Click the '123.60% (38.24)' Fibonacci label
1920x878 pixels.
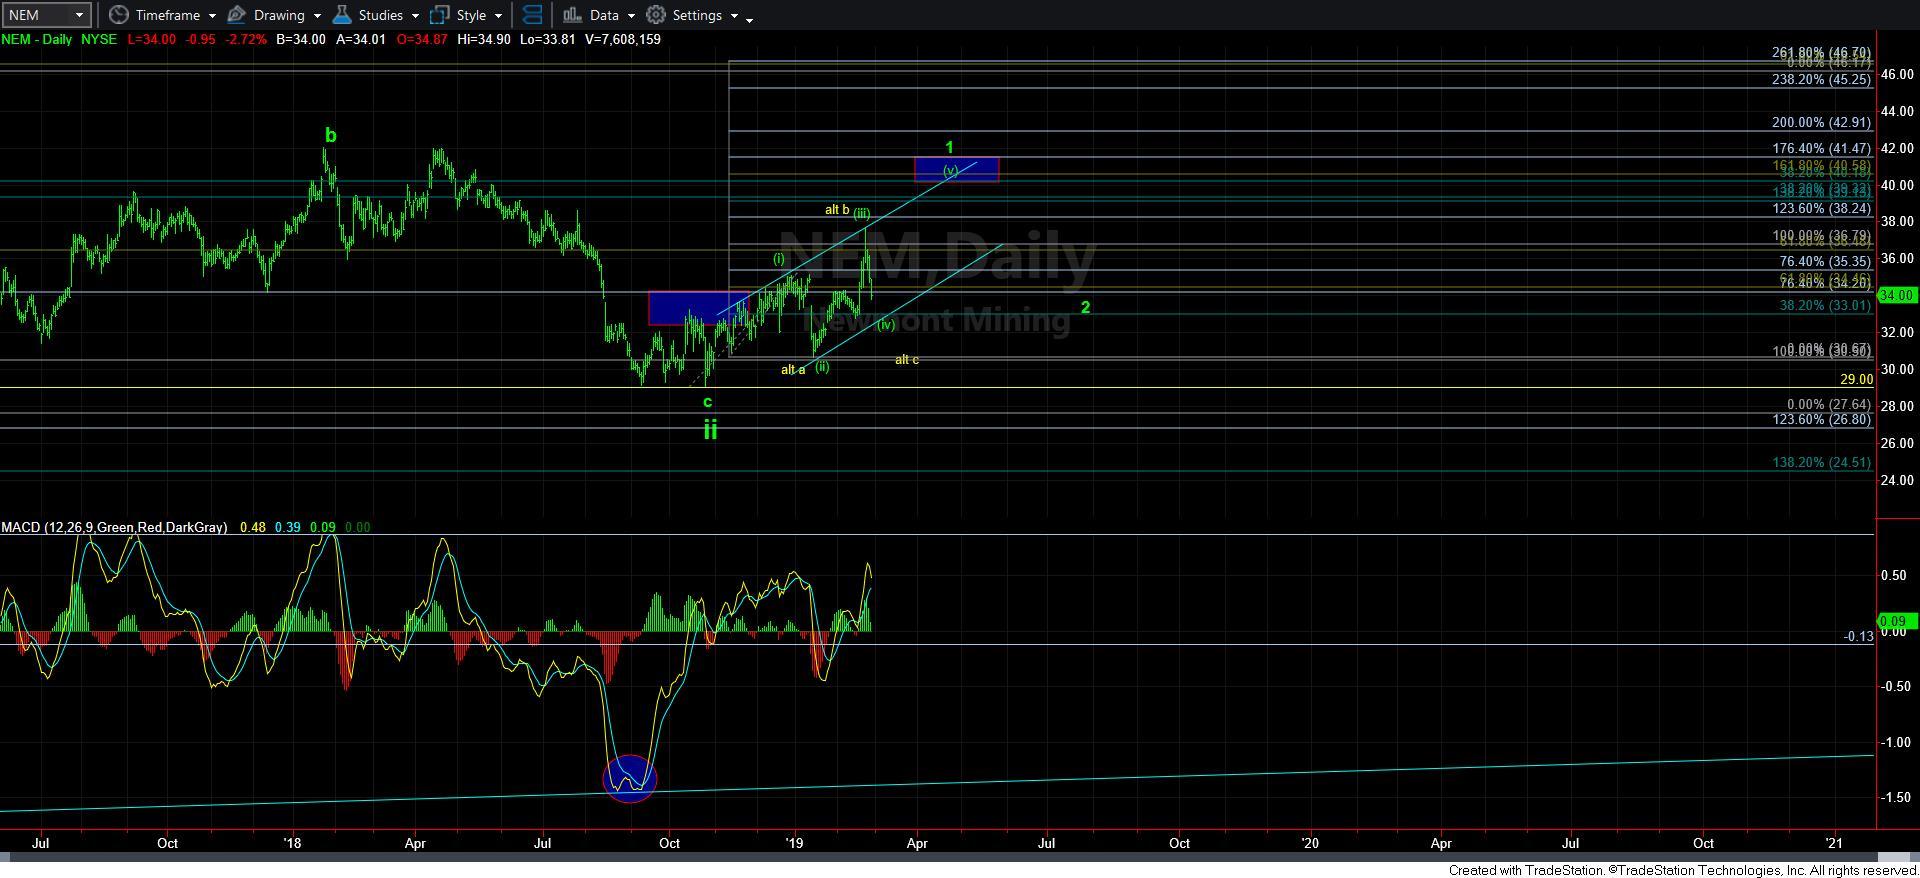coord(1821,209)
